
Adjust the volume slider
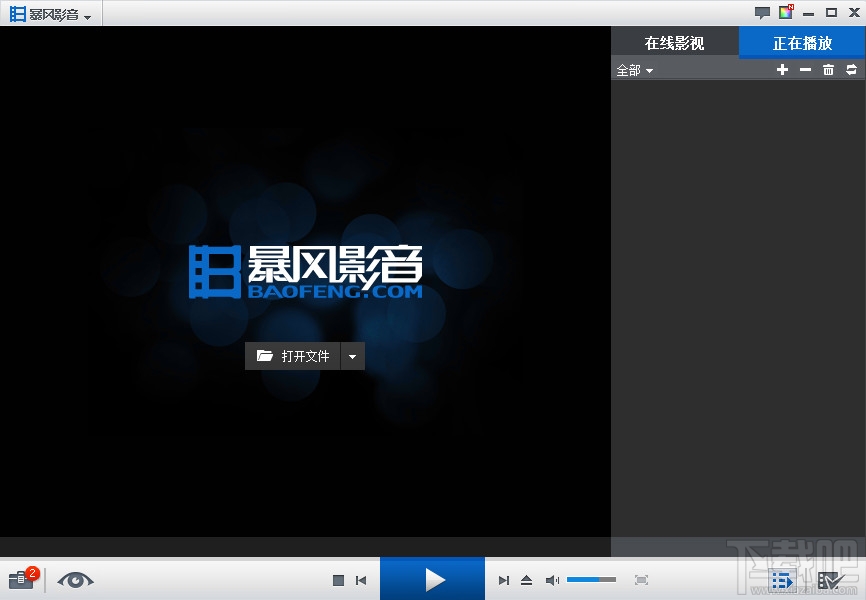coord(591,579)
